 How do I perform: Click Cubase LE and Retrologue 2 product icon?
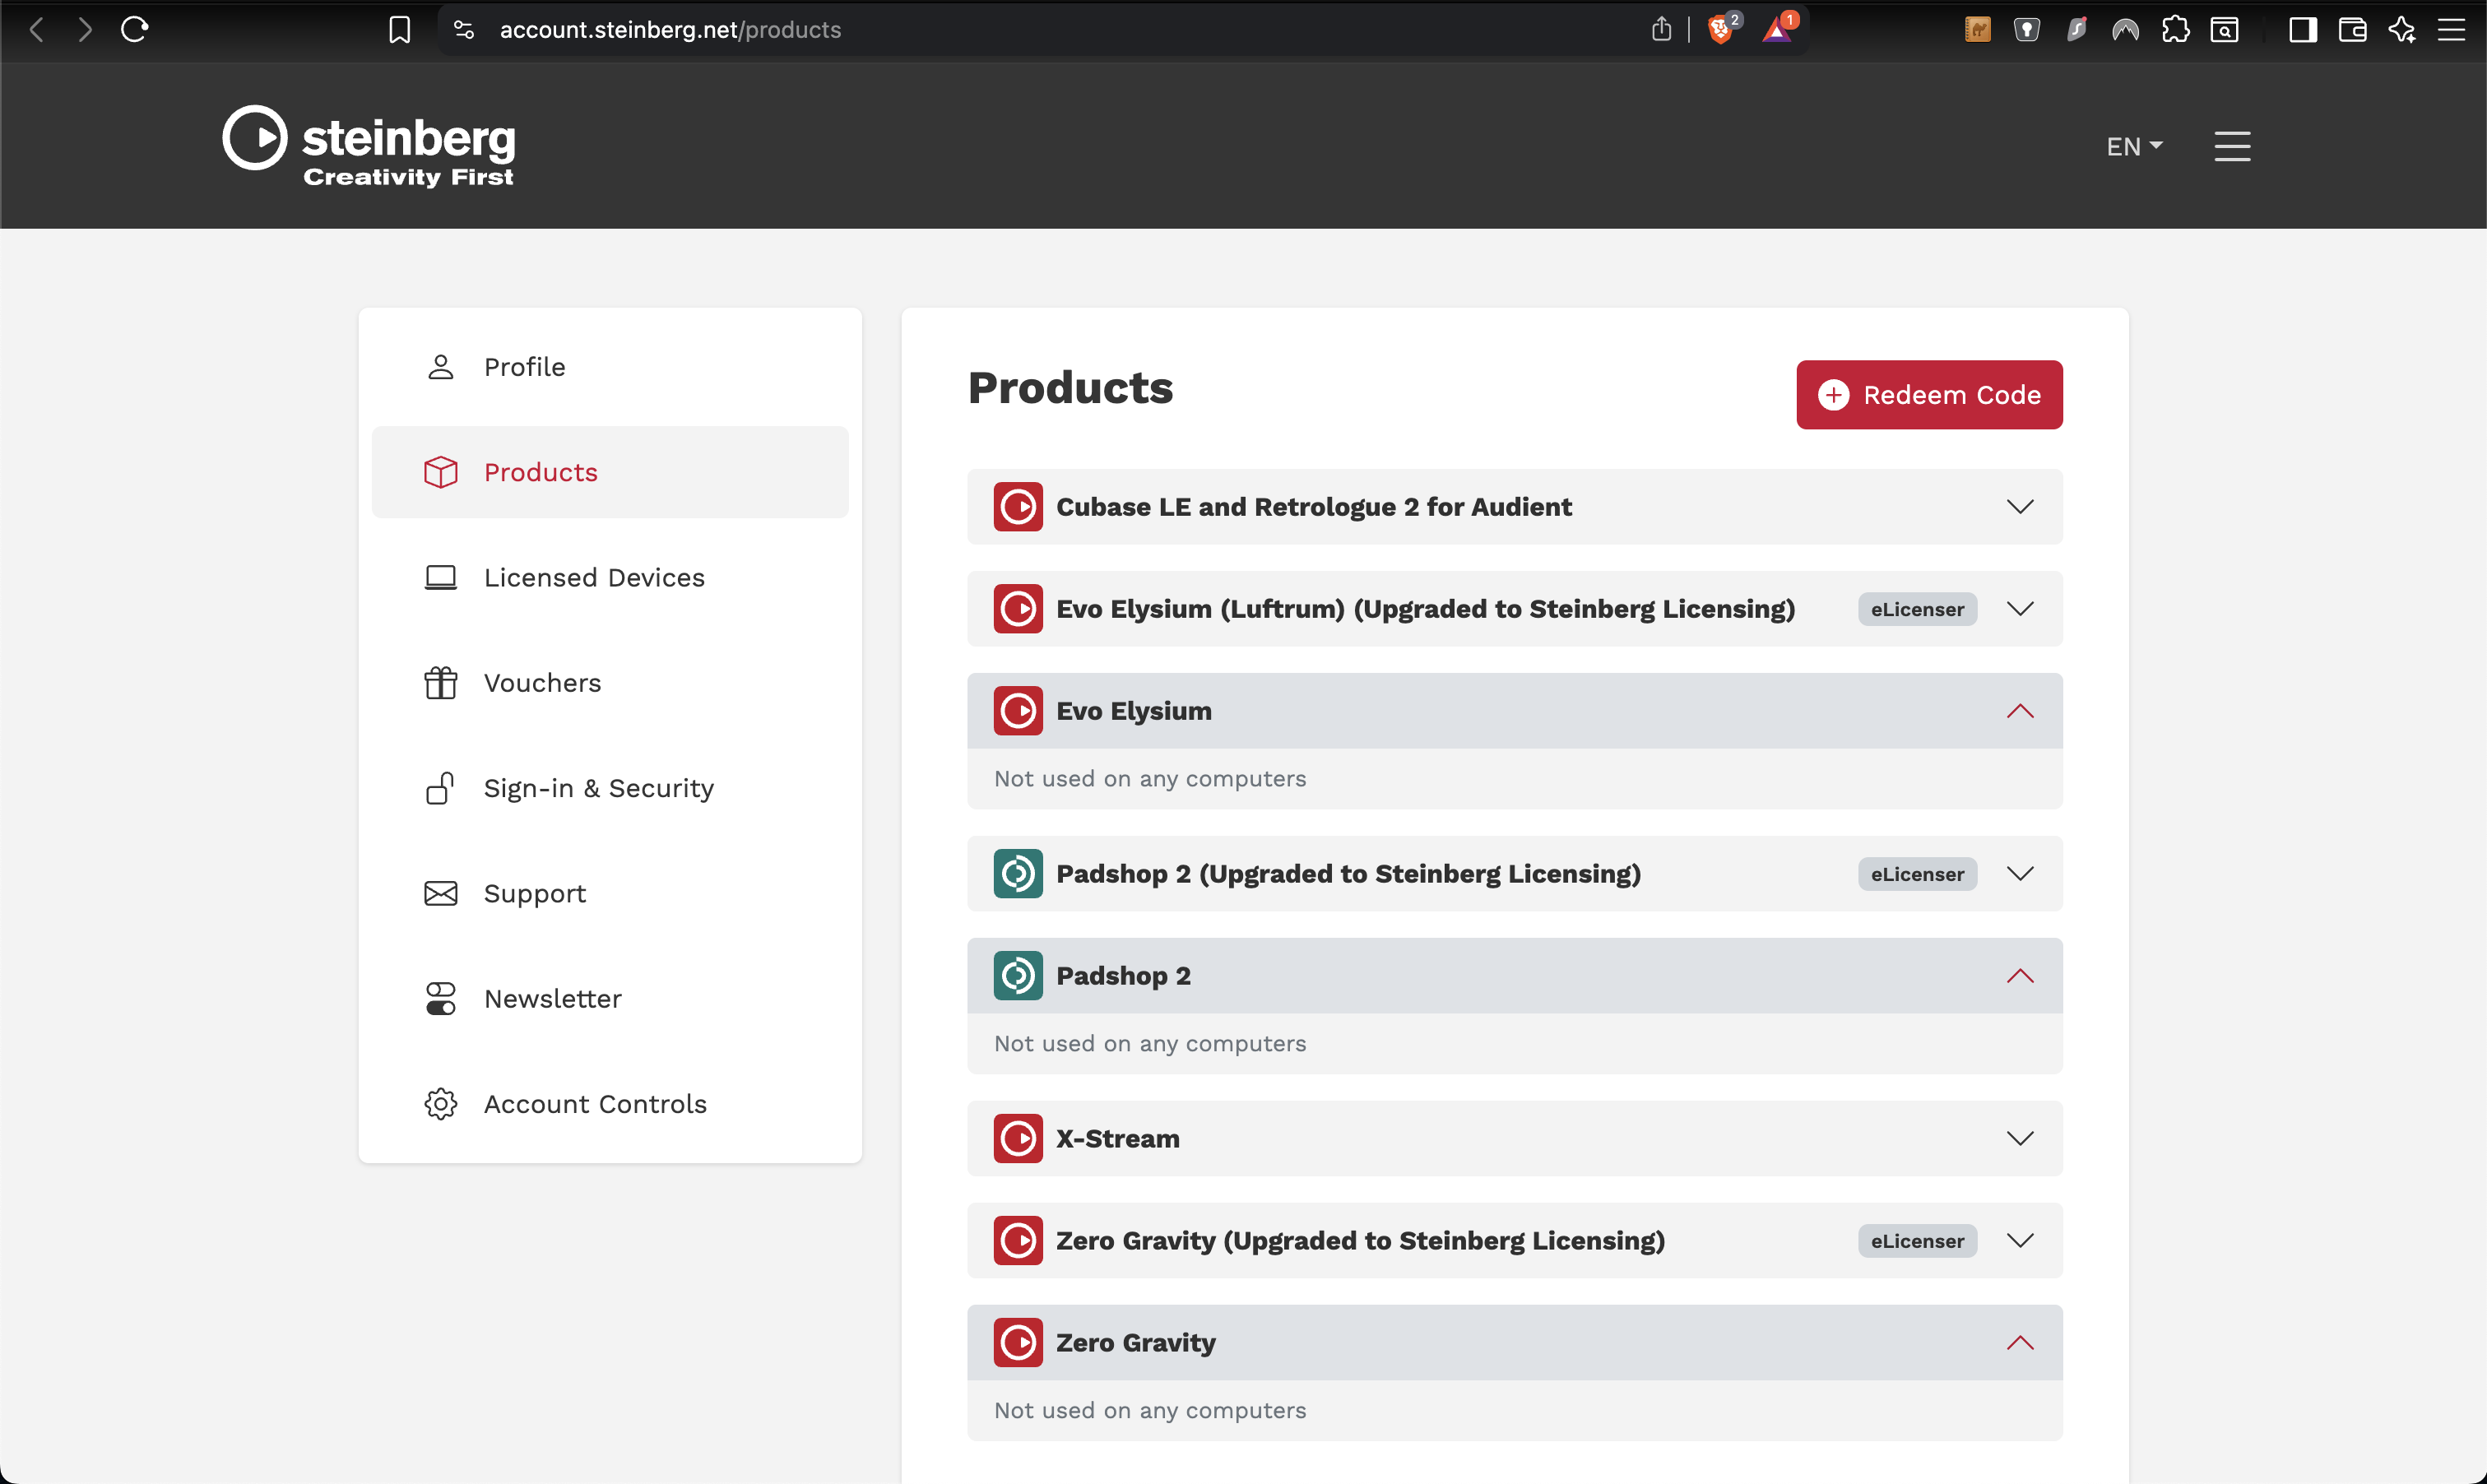pyautogui.click(x=1018, y=507)
